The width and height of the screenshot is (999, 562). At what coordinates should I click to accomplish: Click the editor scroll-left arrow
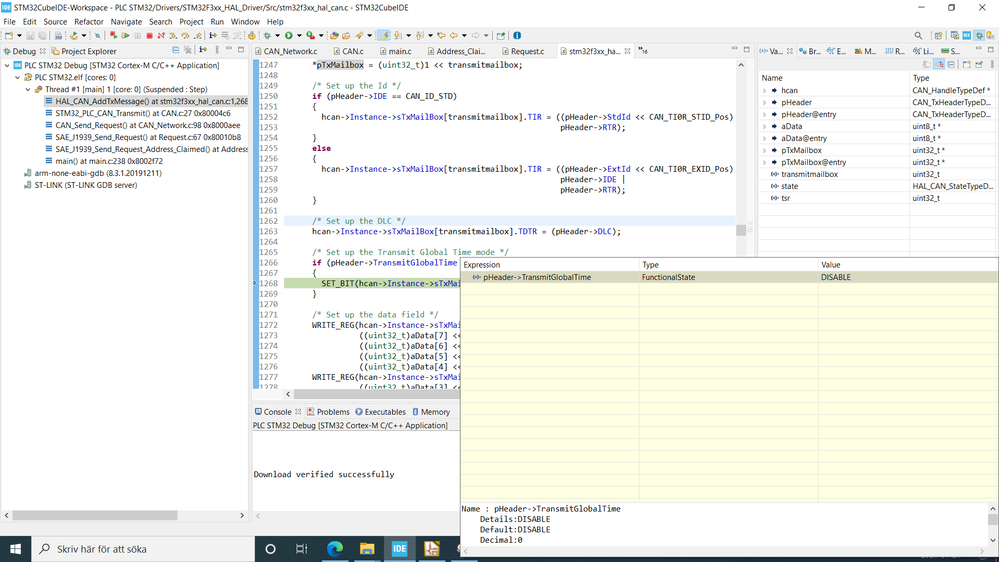[x=288, y=394]
